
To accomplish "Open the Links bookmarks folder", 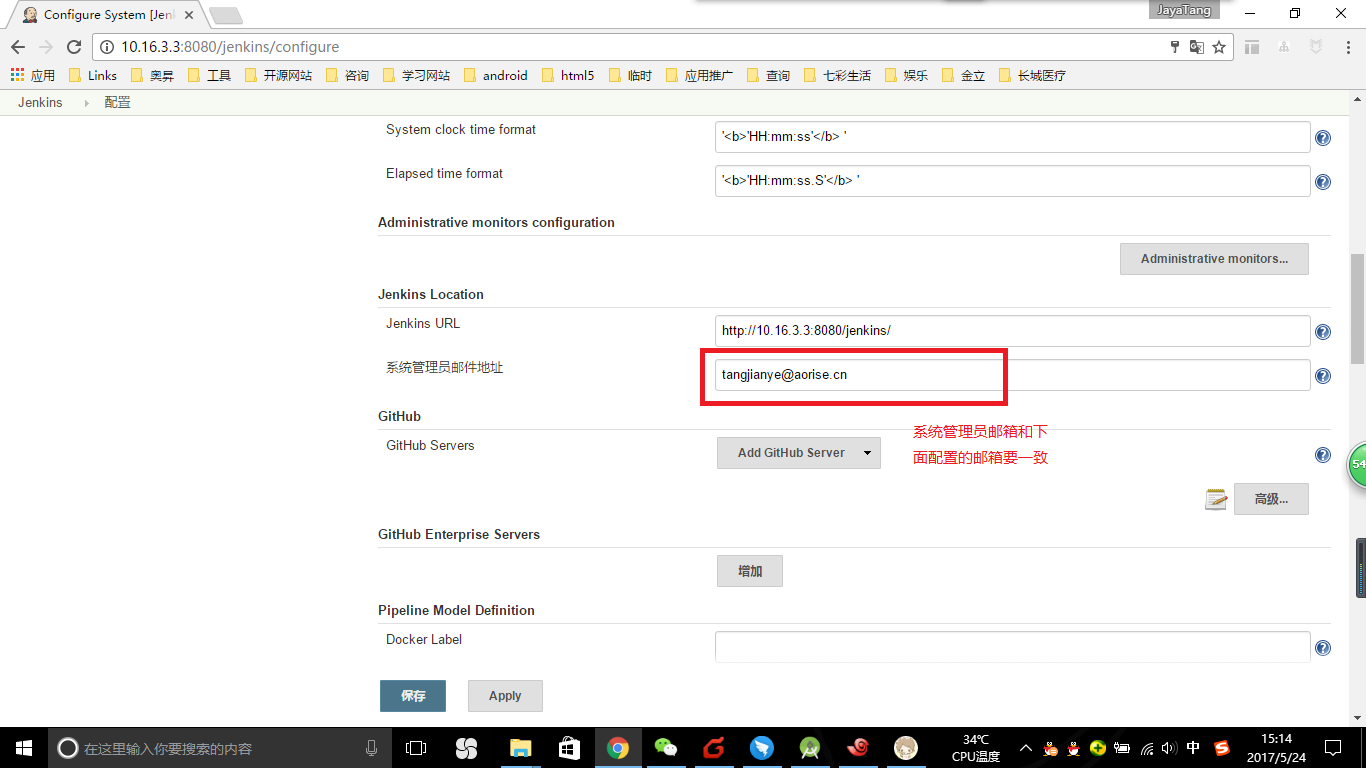I will [x=93, y=75].
